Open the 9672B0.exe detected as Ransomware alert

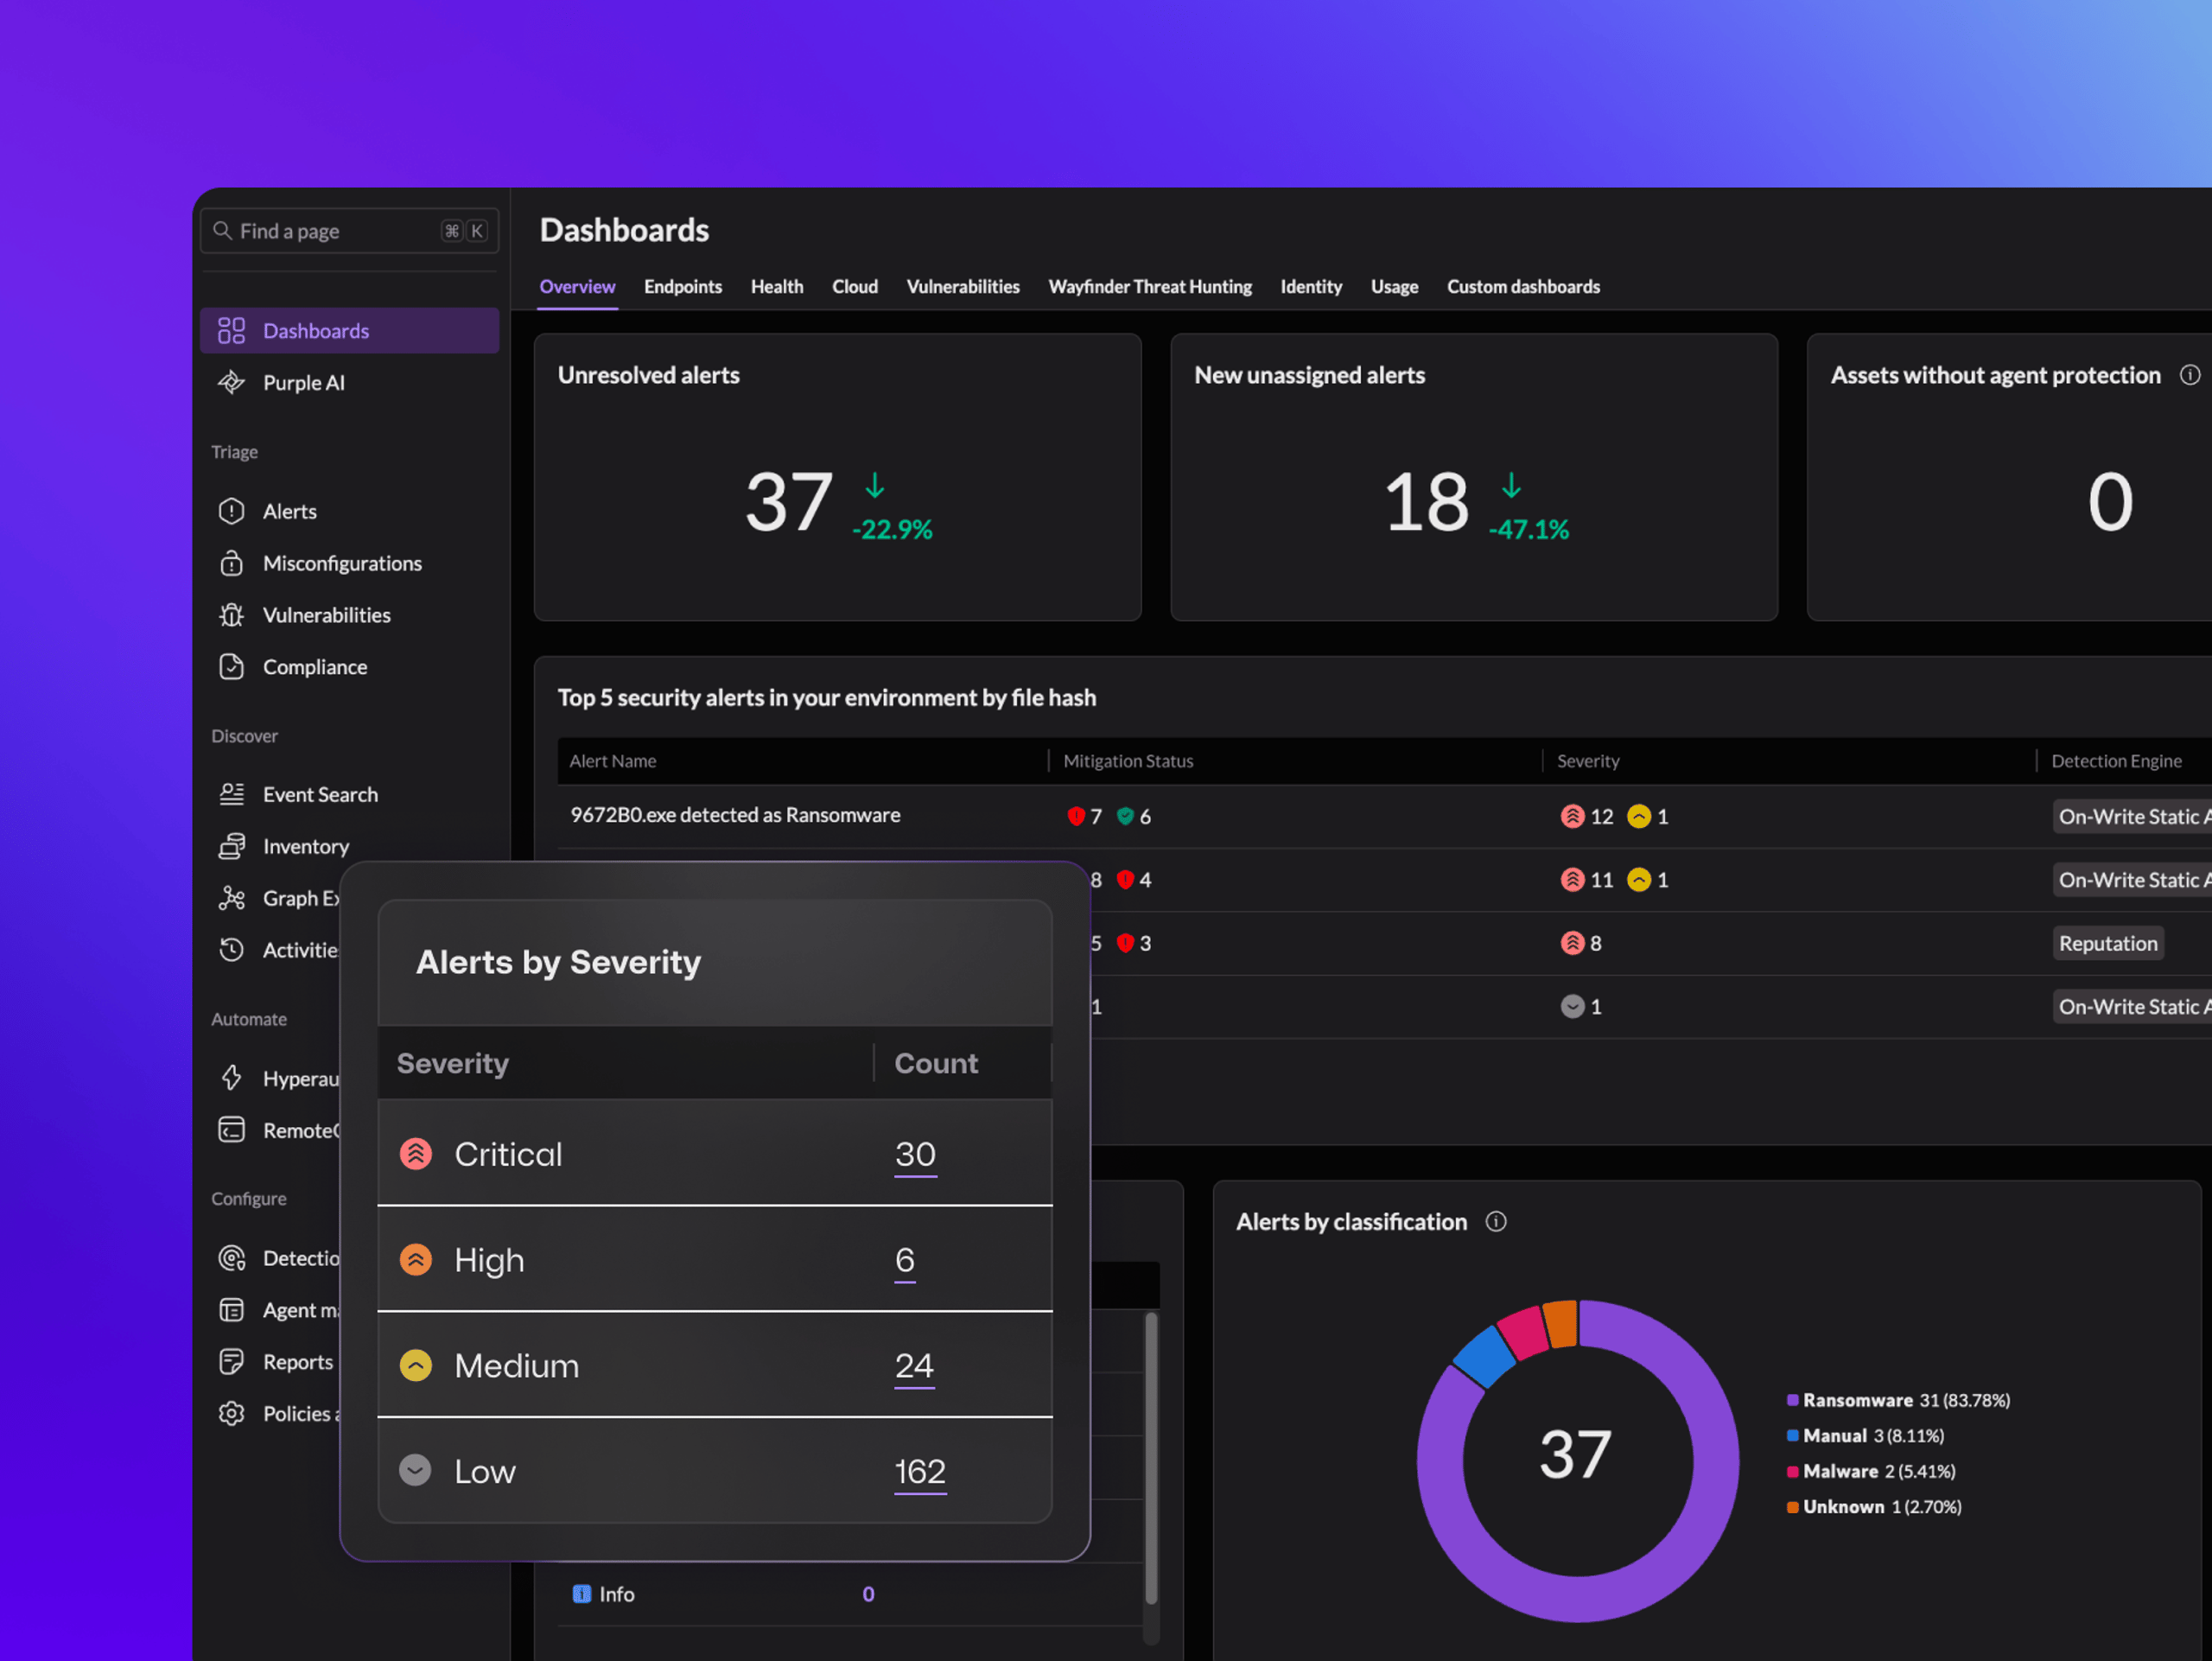click(x=735, y=817)
